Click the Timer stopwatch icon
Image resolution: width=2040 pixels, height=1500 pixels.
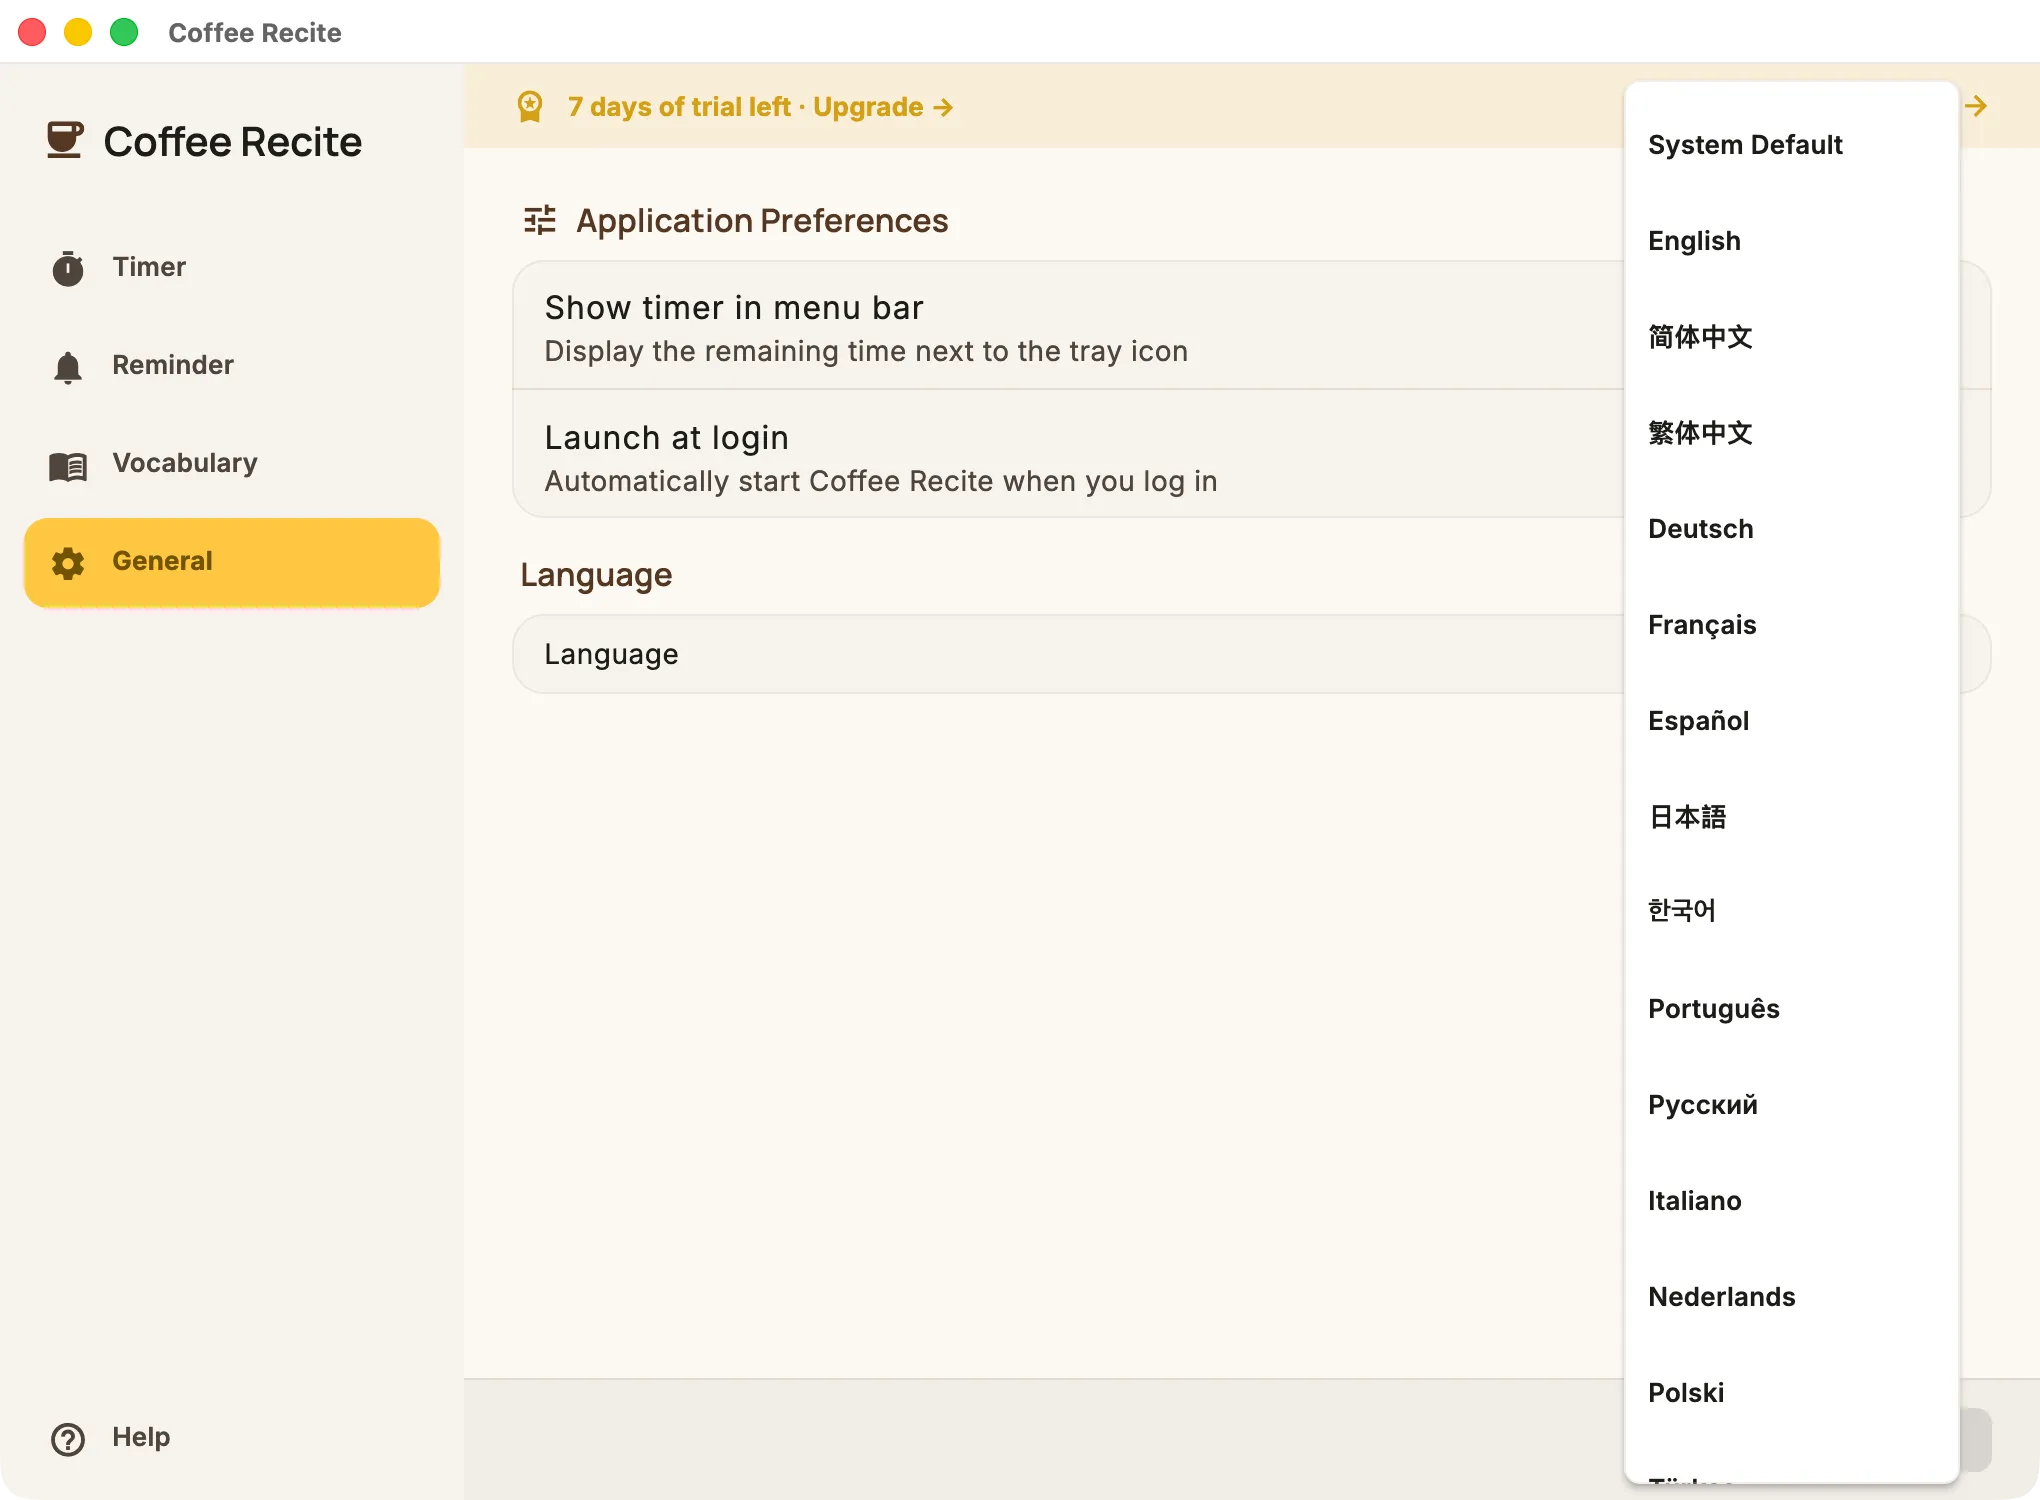tap(68, 268)
